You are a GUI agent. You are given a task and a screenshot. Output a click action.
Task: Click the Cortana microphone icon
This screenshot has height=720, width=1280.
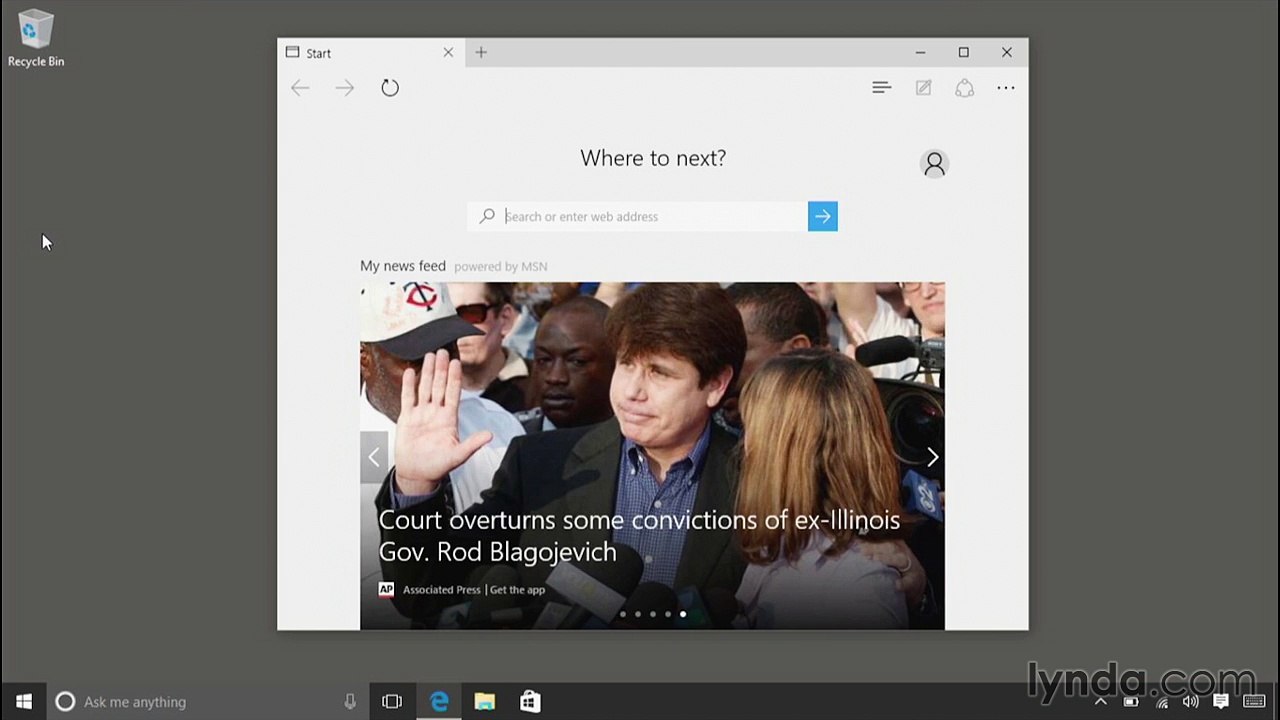click(350, 702)
